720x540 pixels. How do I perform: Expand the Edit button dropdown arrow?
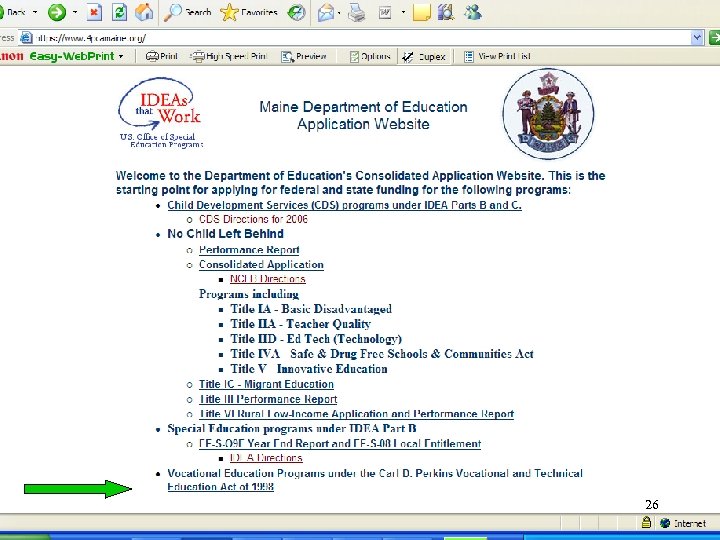pyautogui.click(x=403, y=13)
